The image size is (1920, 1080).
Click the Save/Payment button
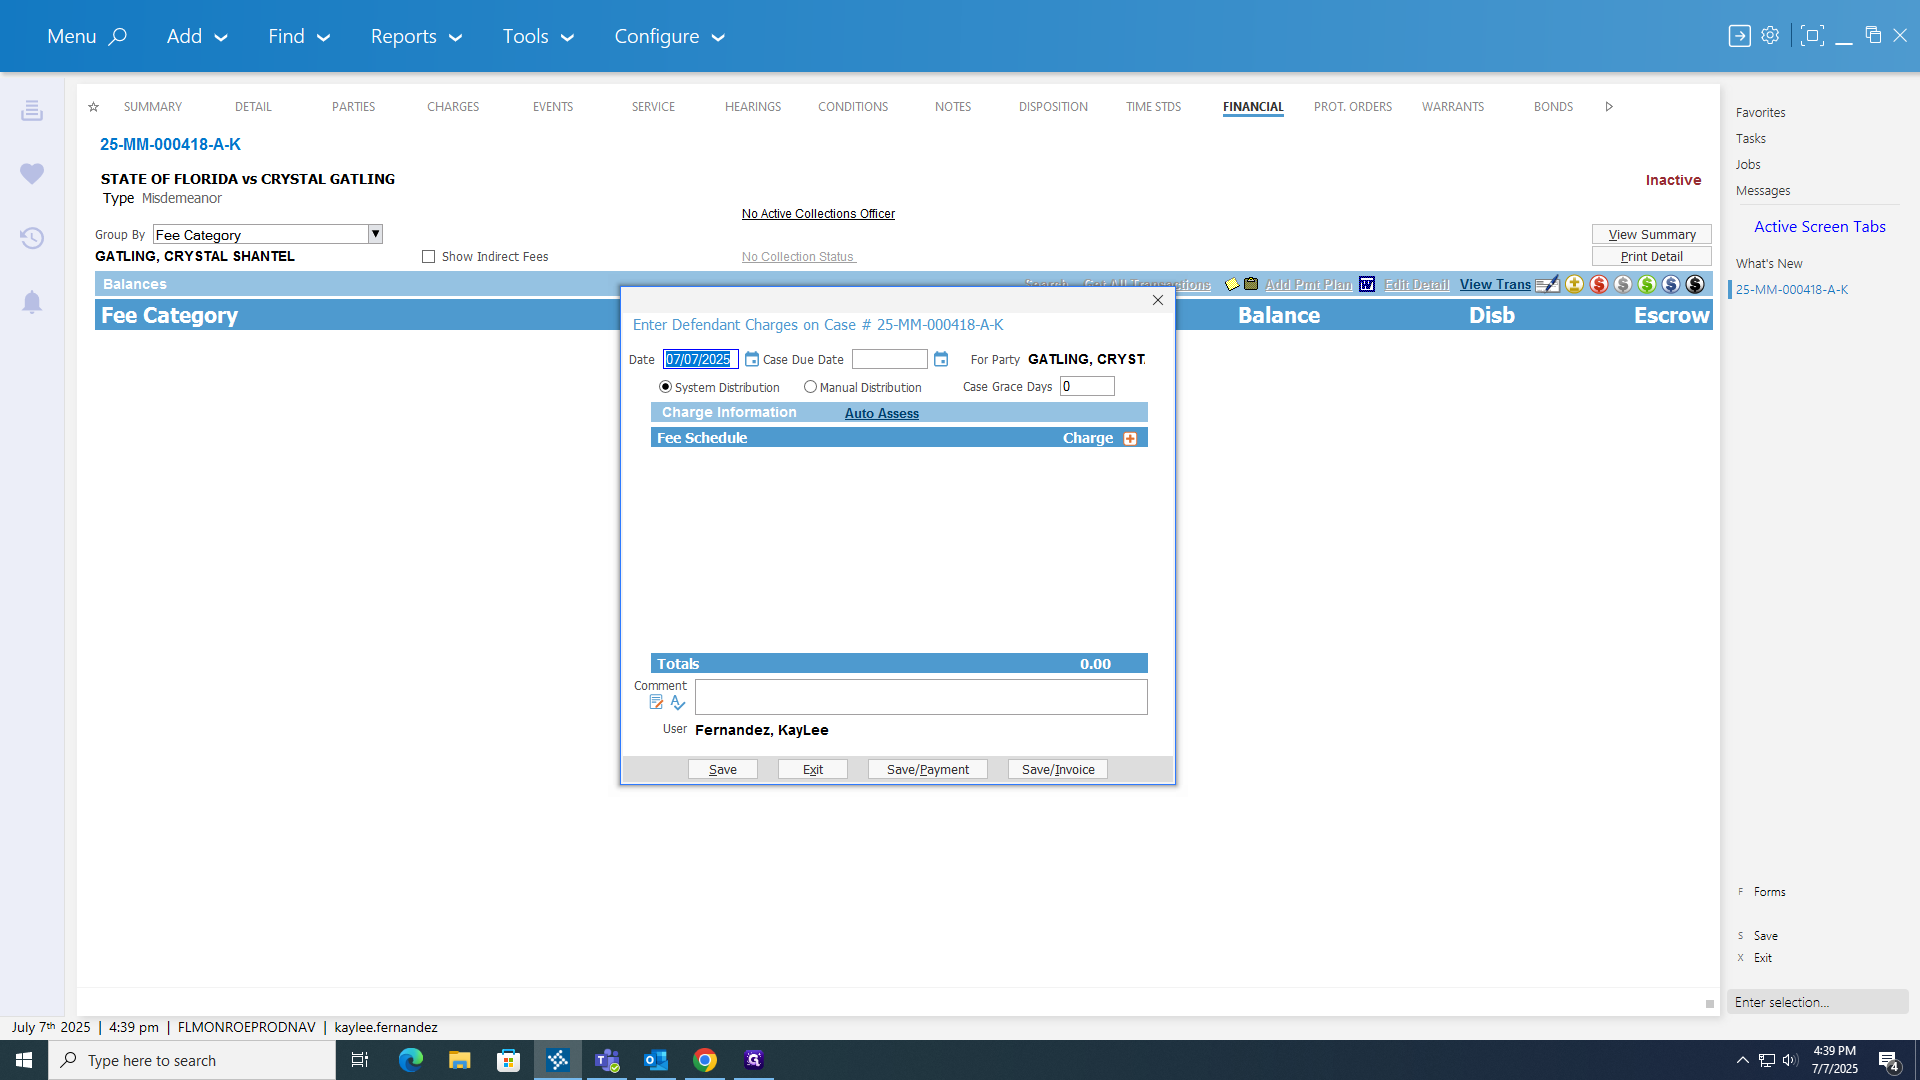click(928, 769)
